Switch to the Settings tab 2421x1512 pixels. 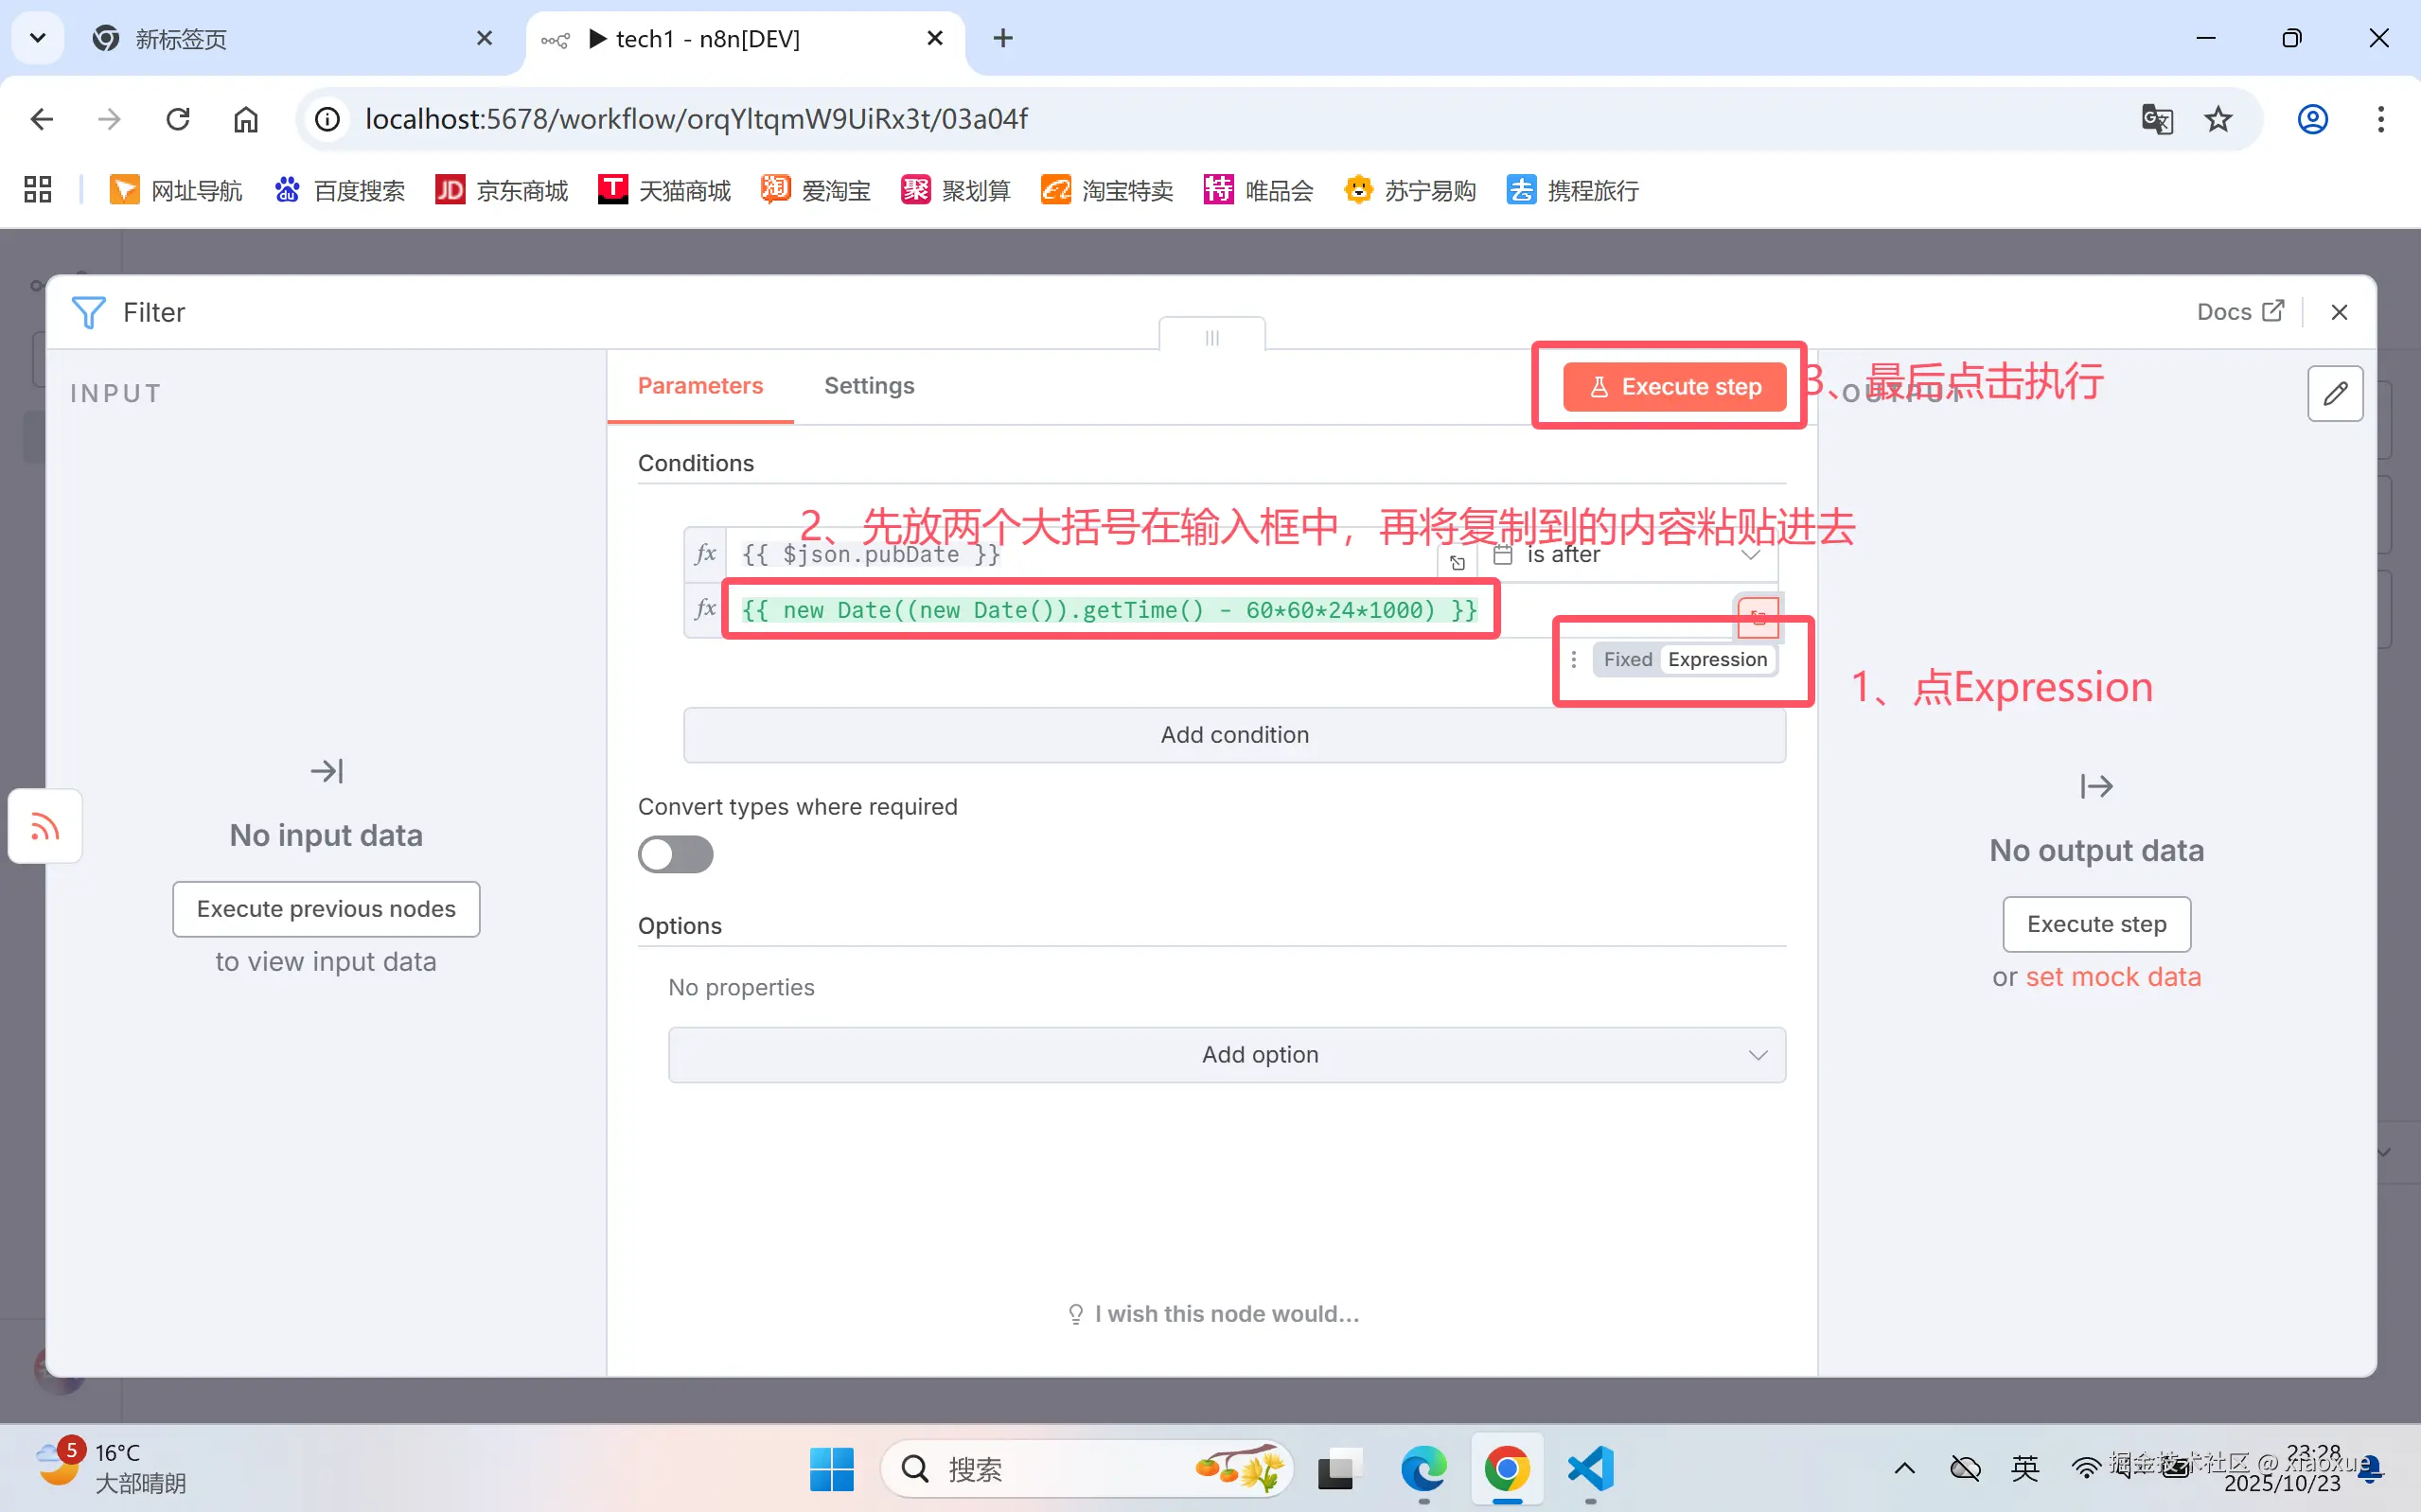(x=868, y=386)
